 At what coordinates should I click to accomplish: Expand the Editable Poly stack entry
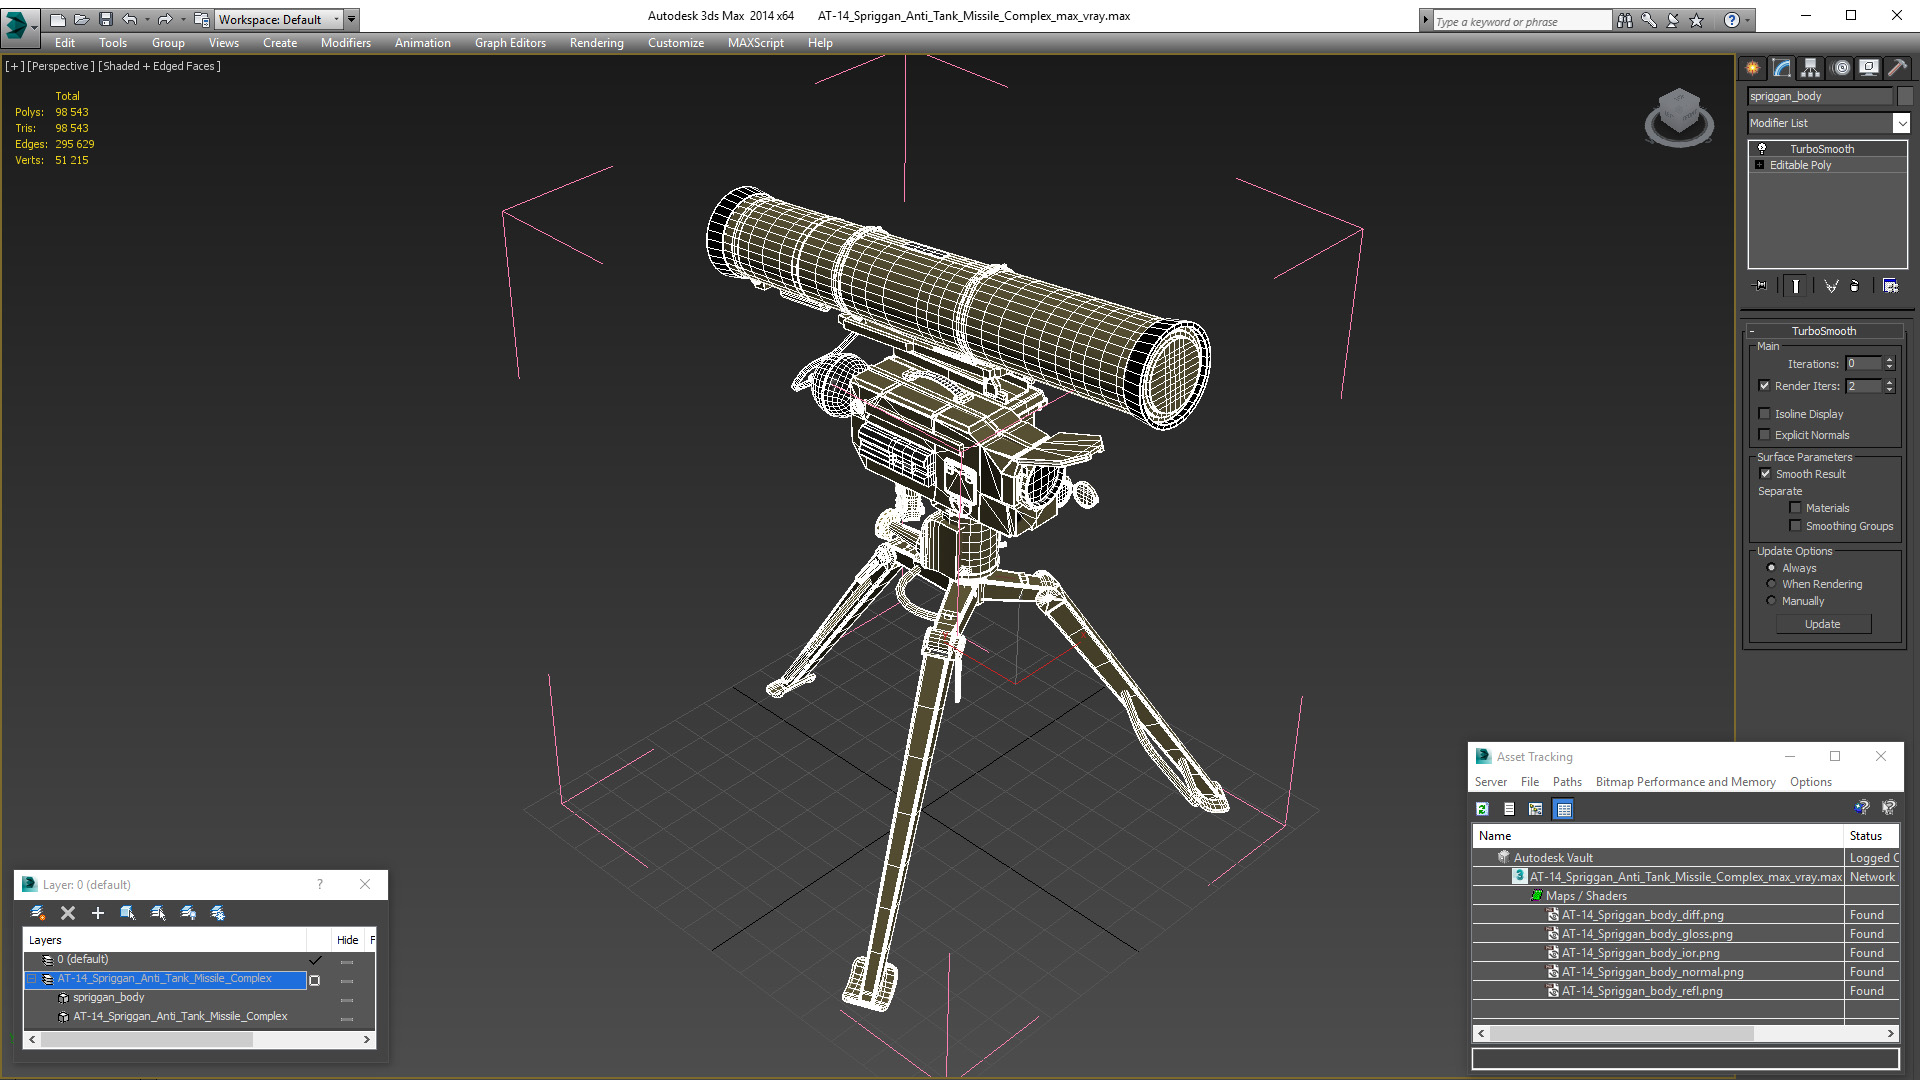1759,165
